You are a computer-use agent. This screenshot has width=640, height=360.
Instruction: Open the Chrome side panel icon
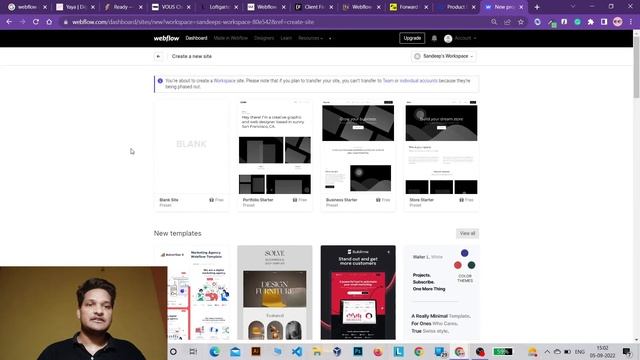(604, 22)
